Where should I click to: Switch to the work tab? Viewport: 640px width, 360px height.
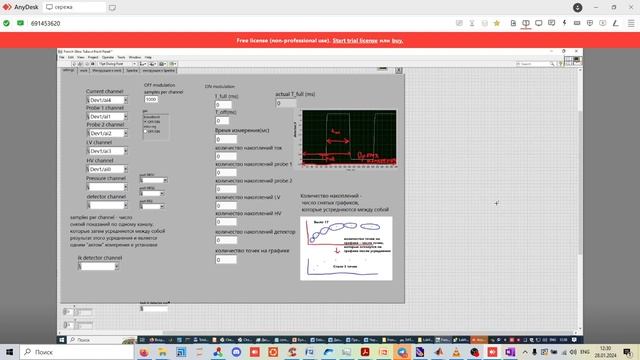click(x=83, y=71)
